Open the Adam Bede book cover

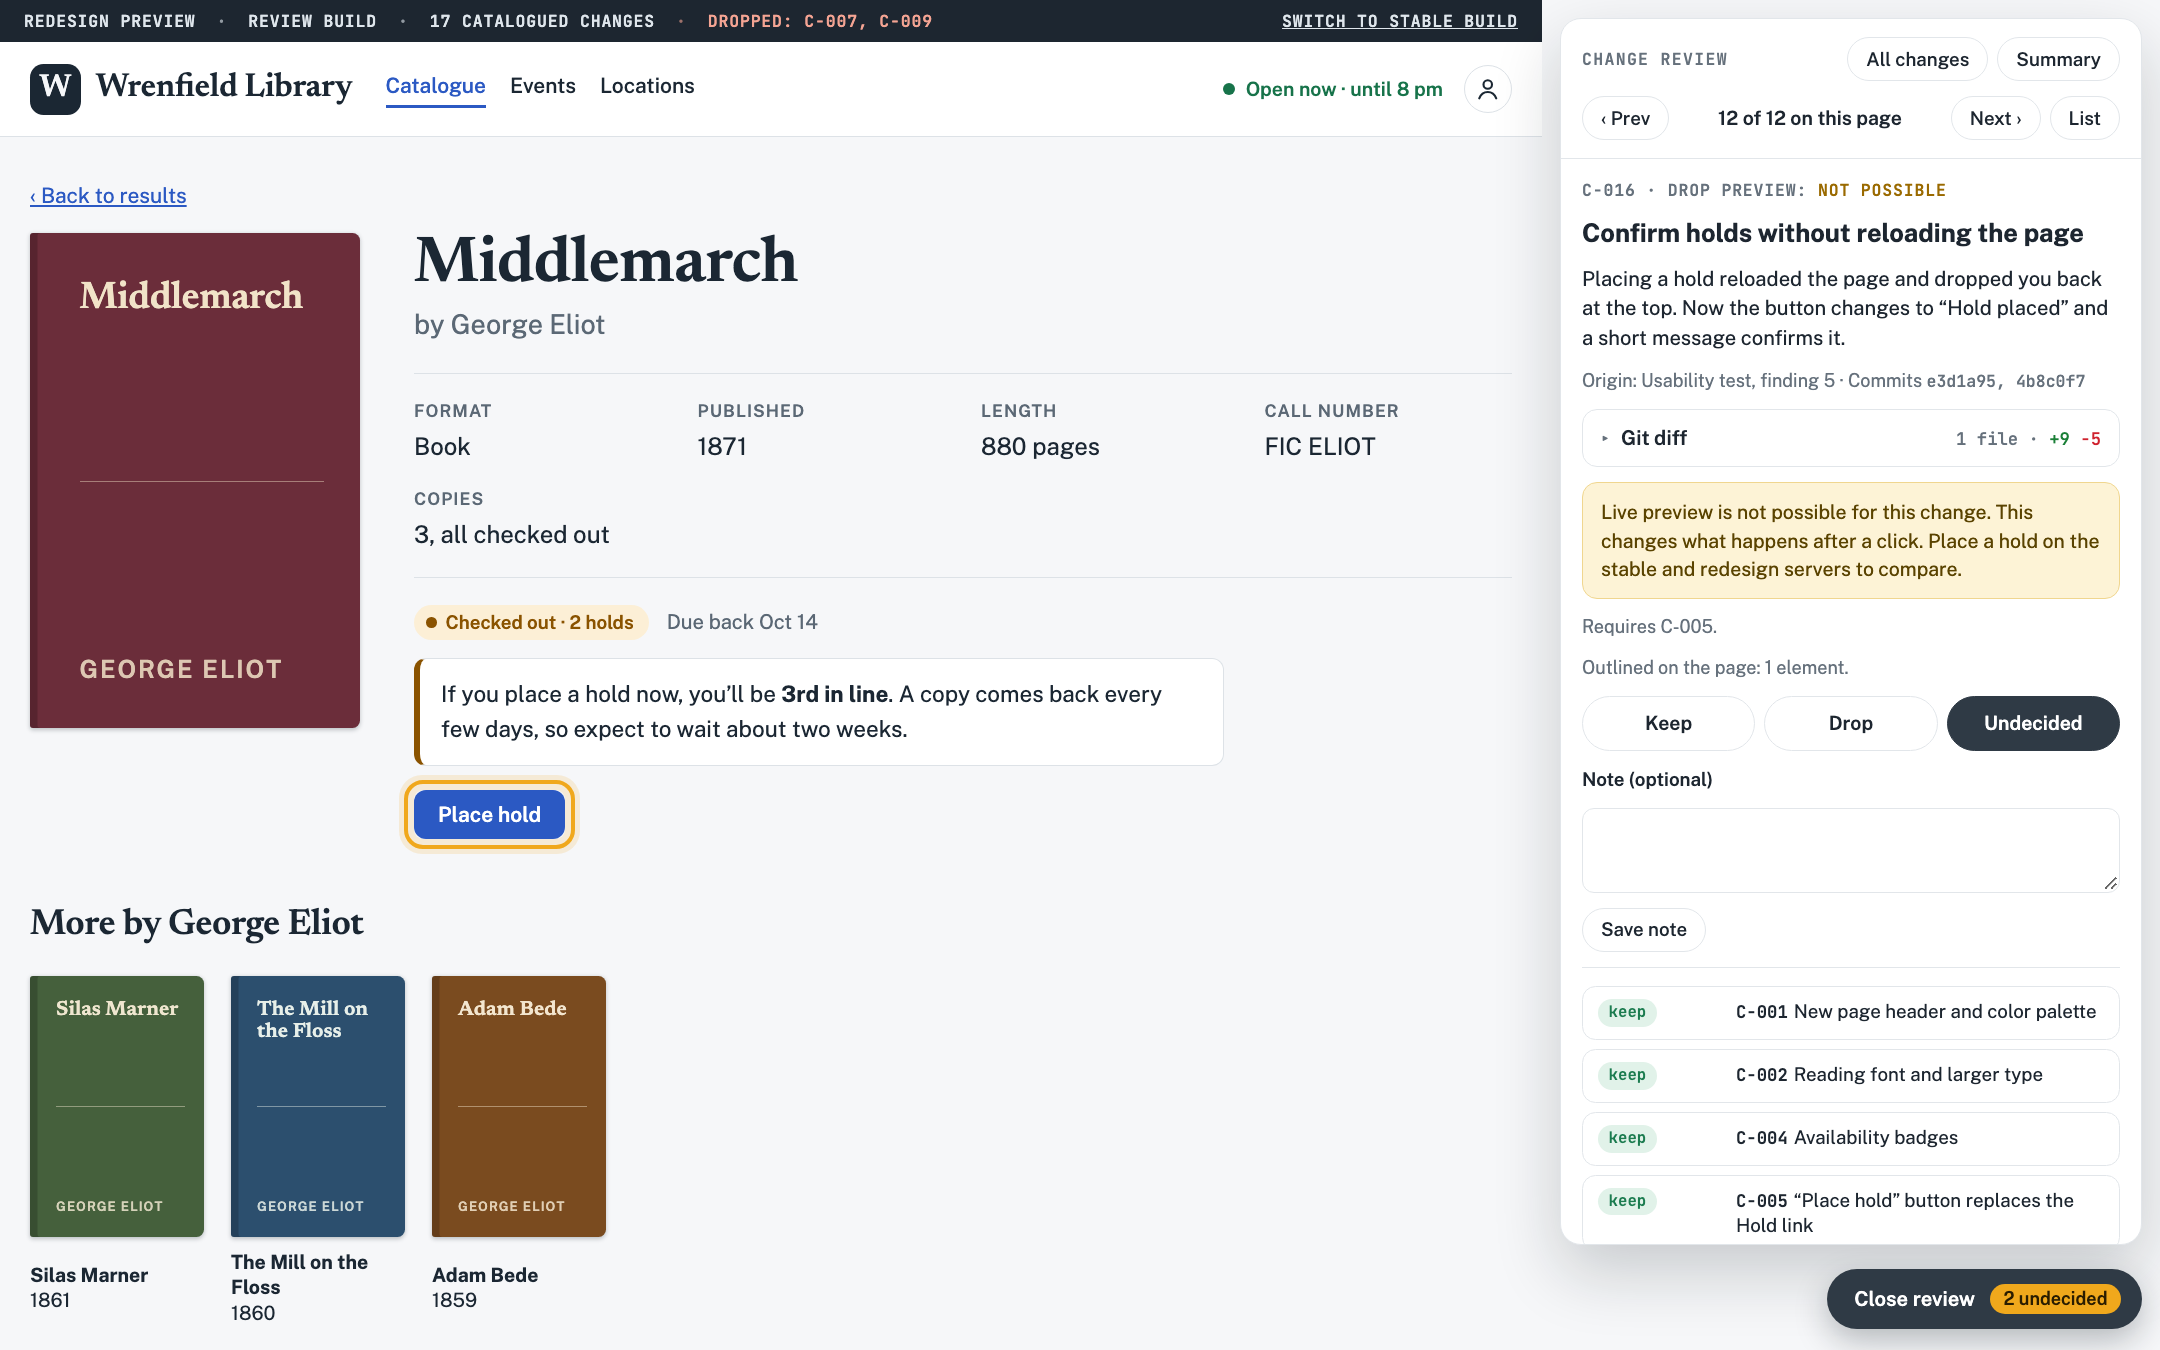(x=519, y=1106)
